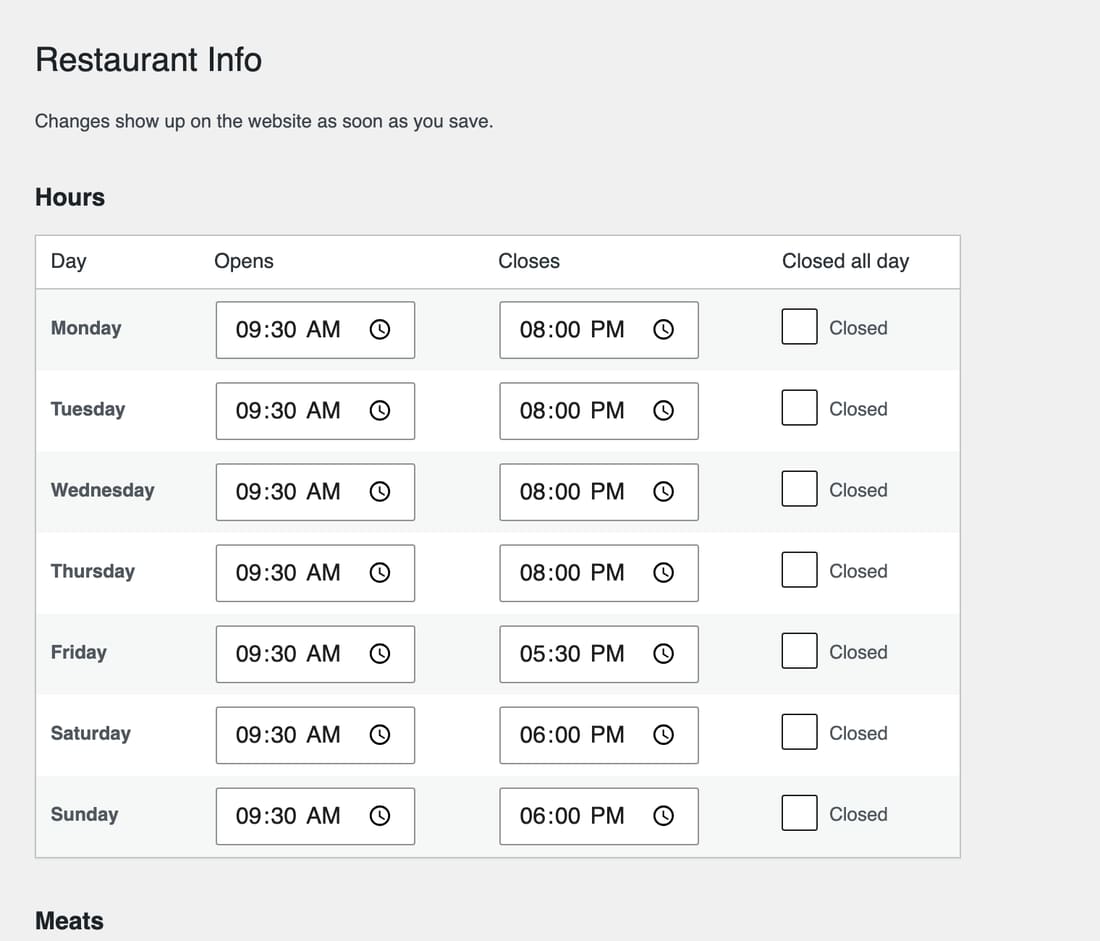Select Sunday opens time field

[315, 816]
